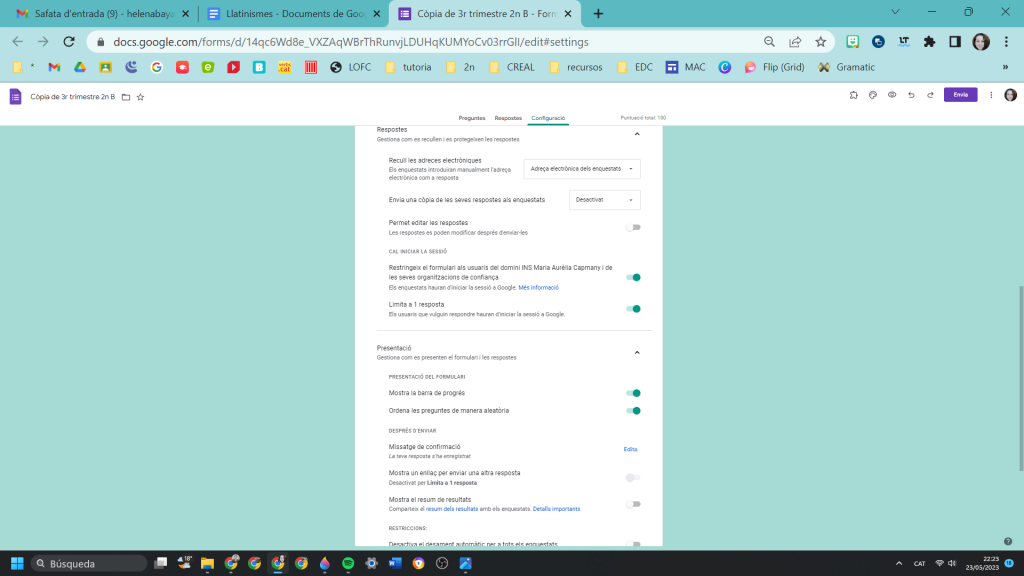
Task: Star the form next to its title
Action: click(x=140, y=97)
